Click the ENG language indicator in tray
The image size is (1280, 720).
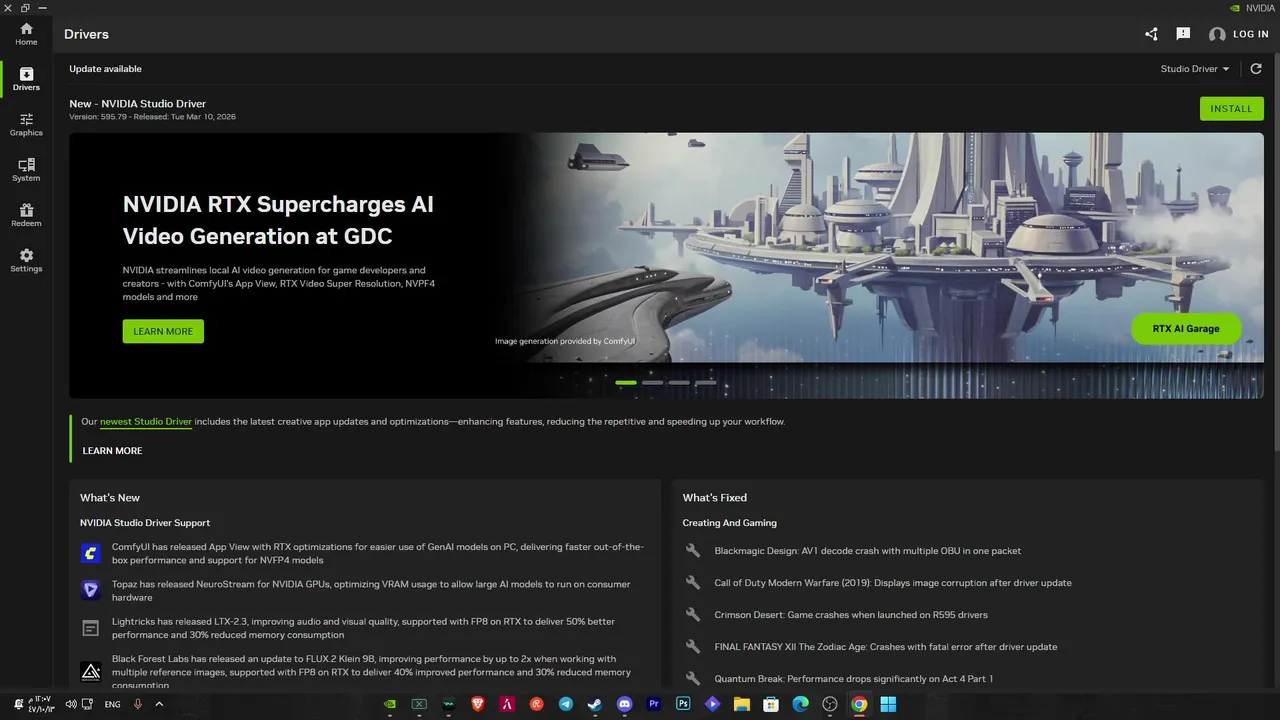click(112, 704)
